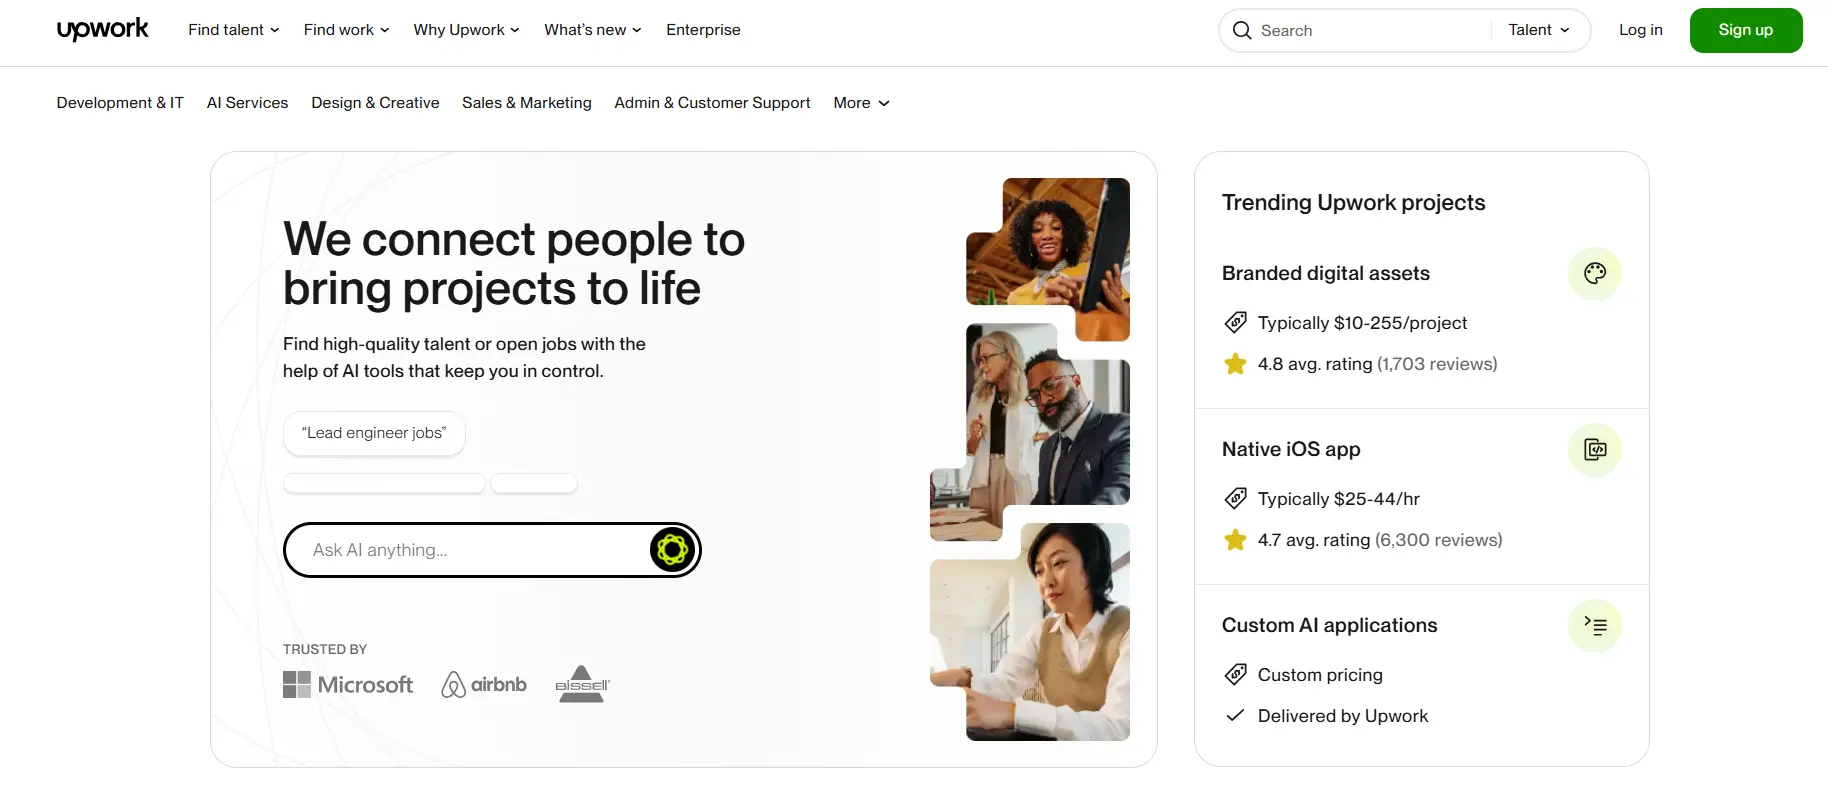Click the search magnifier icon
1828x802 pixels.
tap(1242, 30)
